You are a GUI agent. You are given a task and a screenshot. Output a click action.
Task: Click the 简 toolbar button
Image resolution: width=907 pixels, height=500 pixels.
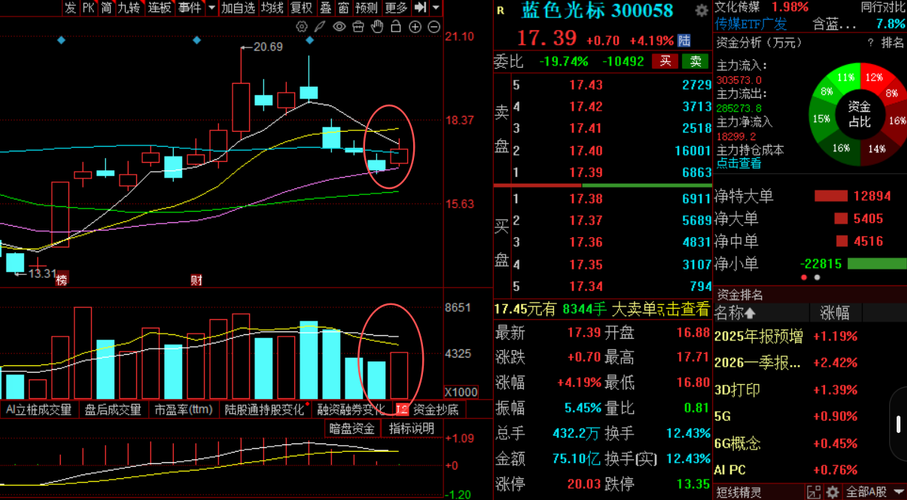point(106,8)
